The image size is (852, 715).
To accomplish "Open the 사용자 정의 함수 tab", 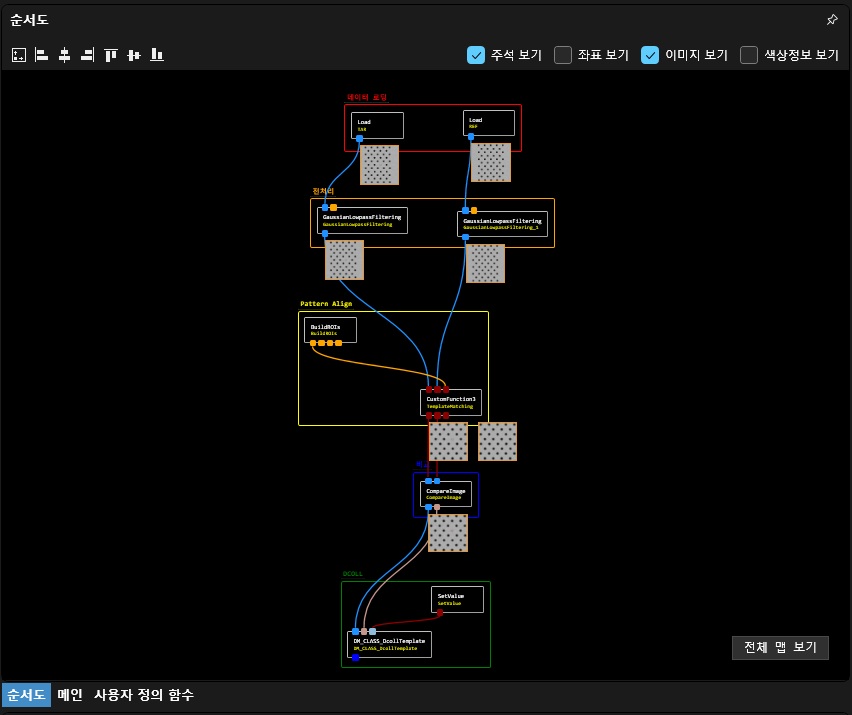I will click(x=143, y=695).
